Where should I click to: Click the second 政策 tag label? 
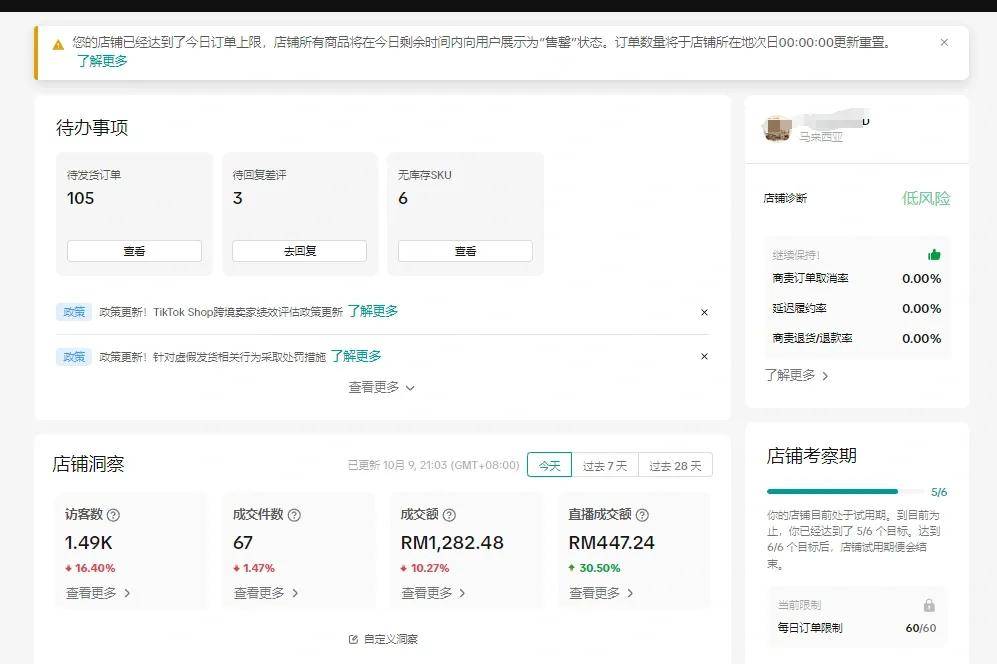point(74,357)
